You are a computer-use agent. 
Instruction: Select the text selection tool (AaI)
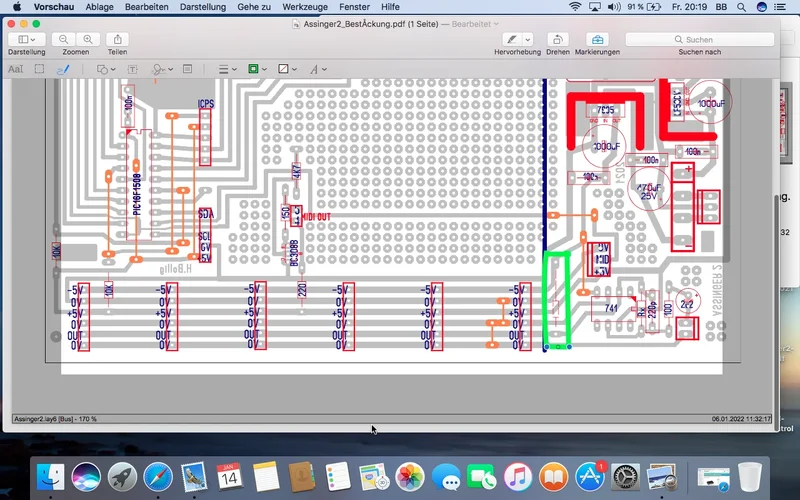click(x=16, y=69)
